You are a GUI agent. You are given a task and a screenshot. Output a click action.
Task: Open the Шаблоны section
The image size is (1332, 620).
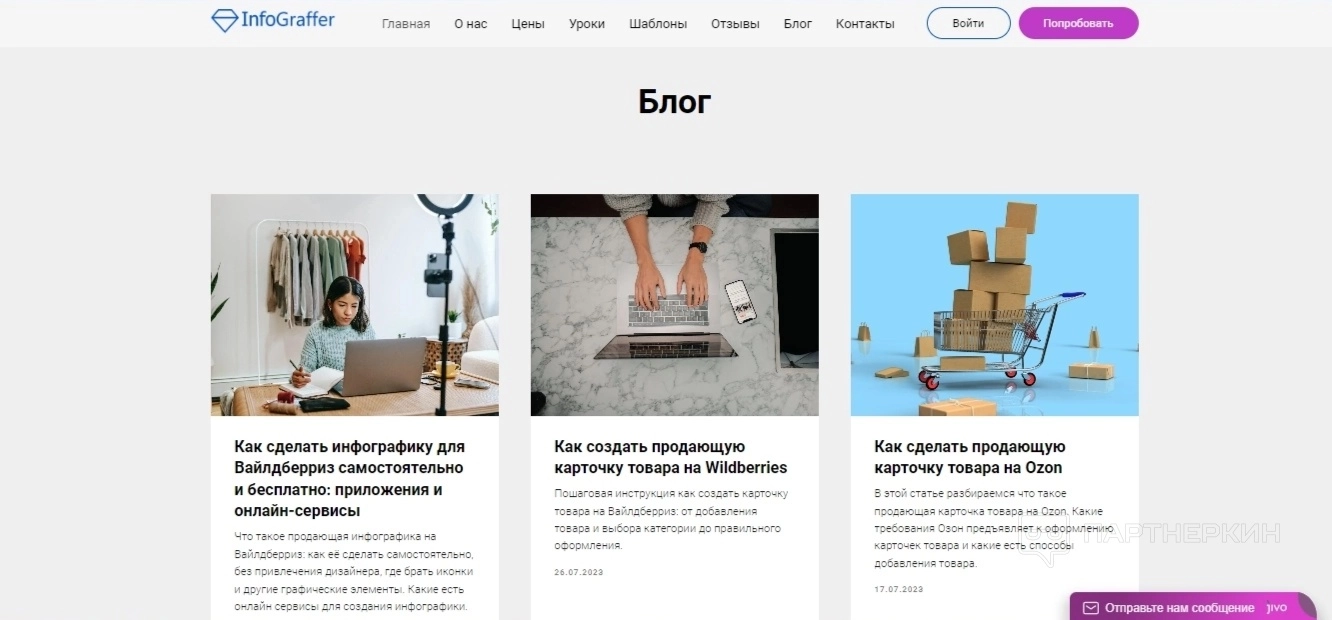pyautogui.click(x=658, y=24)
